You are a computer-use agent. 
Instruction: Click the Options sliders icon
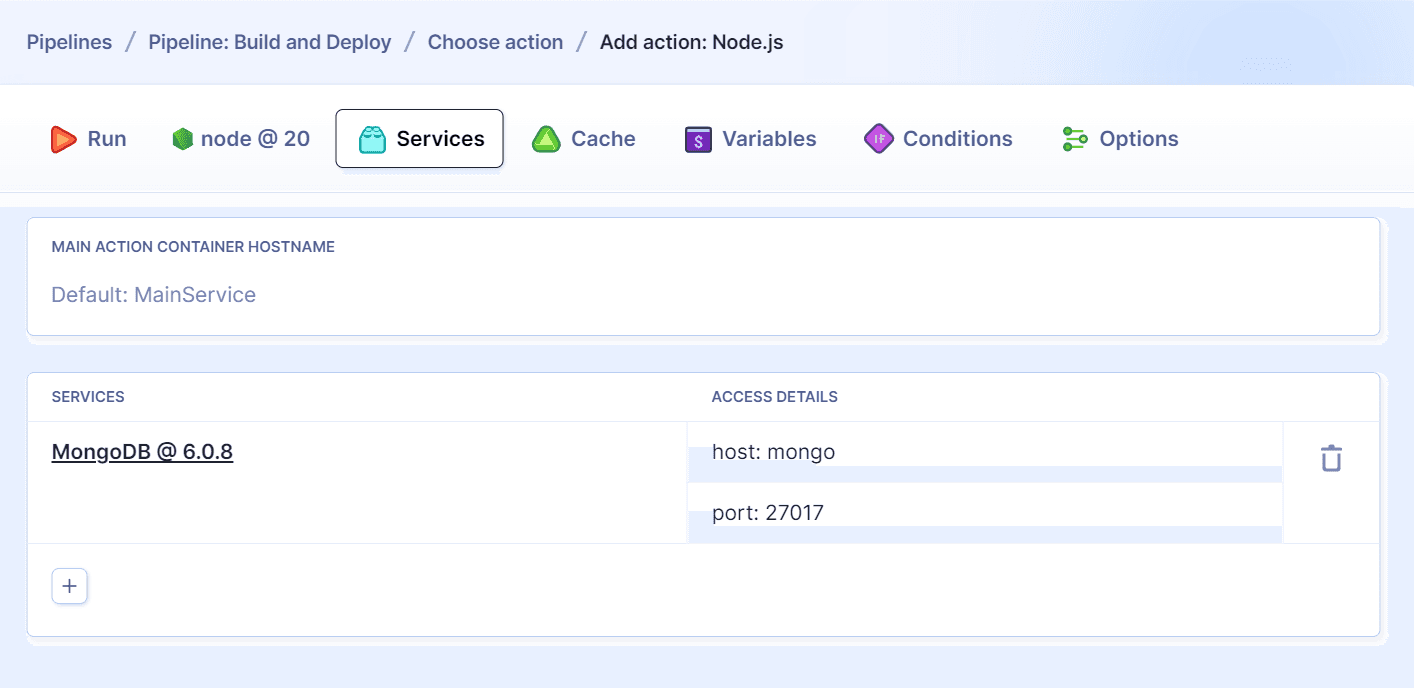coord(1074,139)
